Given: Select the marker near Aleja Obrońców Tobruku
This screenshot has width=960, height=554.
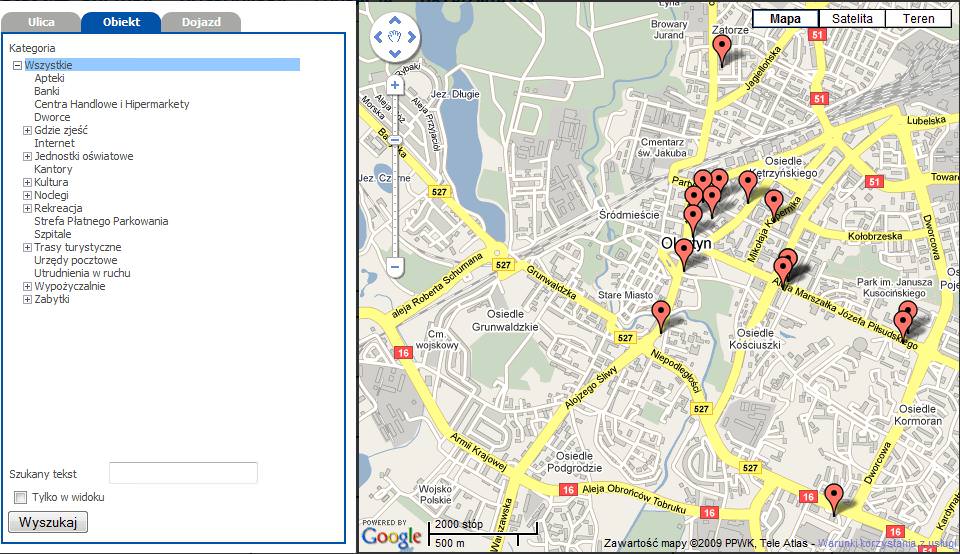Looking at the screenshot, I should pos(833,497).
